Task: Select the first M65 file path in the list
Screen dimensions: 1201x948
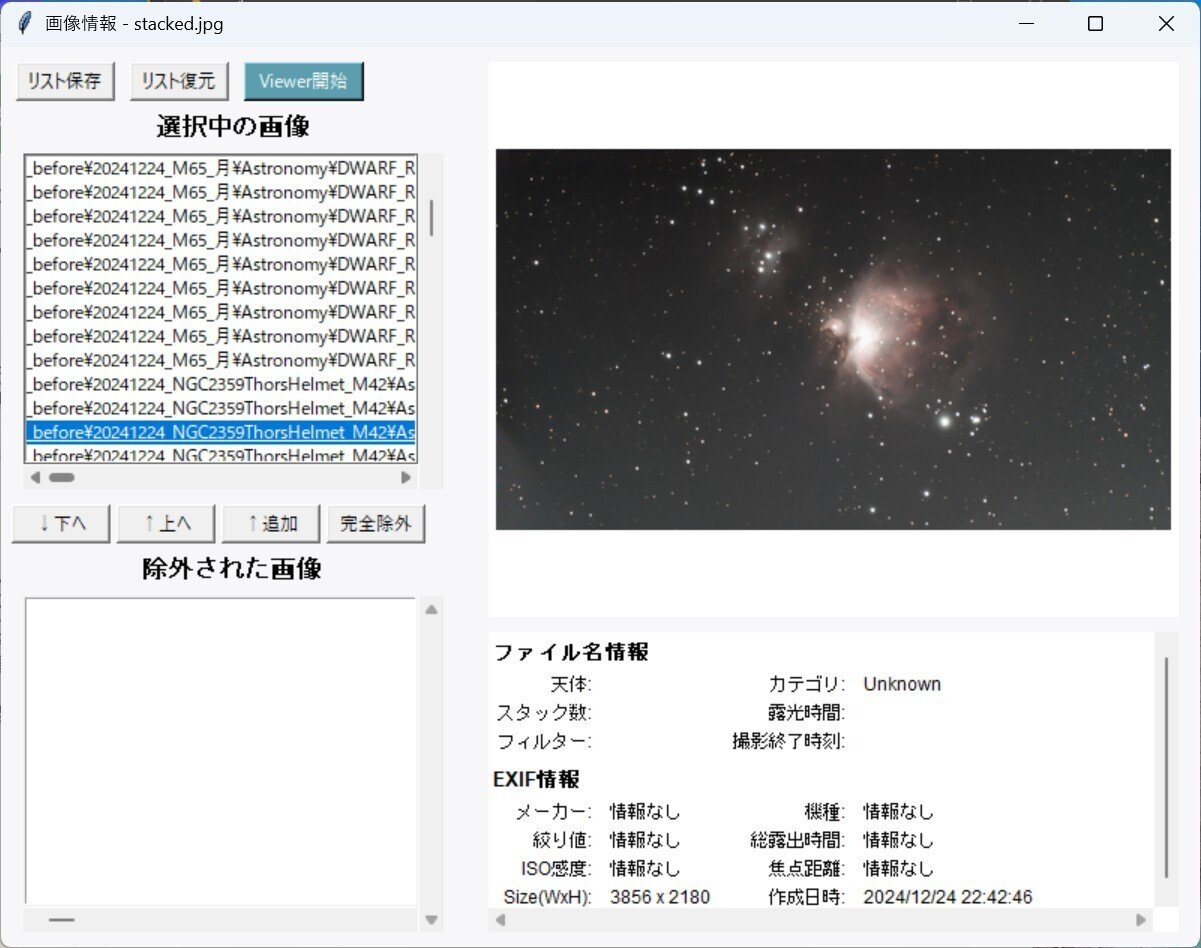Action: 220,168
